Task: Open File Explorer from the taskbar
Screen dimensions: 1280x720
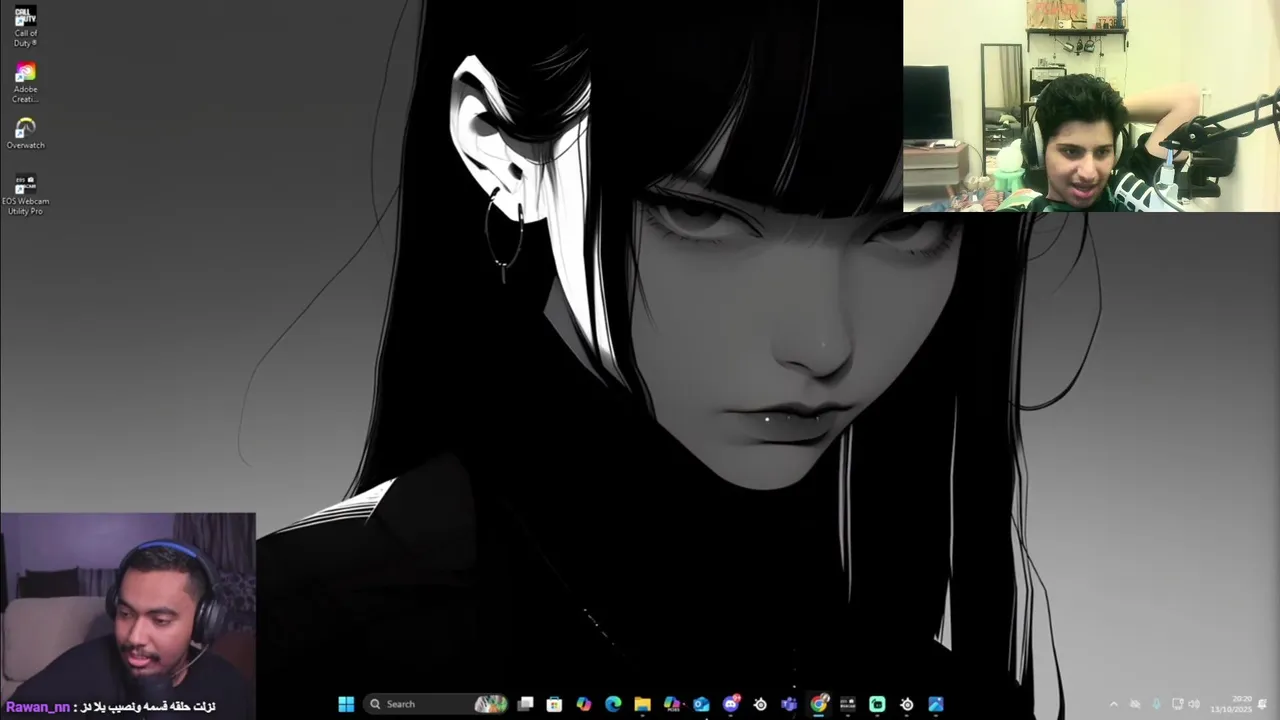Action: pos(642,704)
